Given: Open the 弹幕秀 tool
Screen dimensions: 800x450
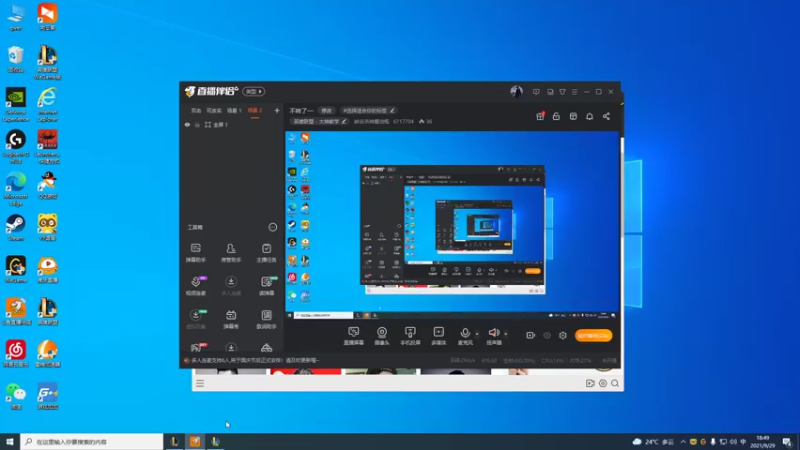Looking at the screenshot, I should click(x=231, y=319).
